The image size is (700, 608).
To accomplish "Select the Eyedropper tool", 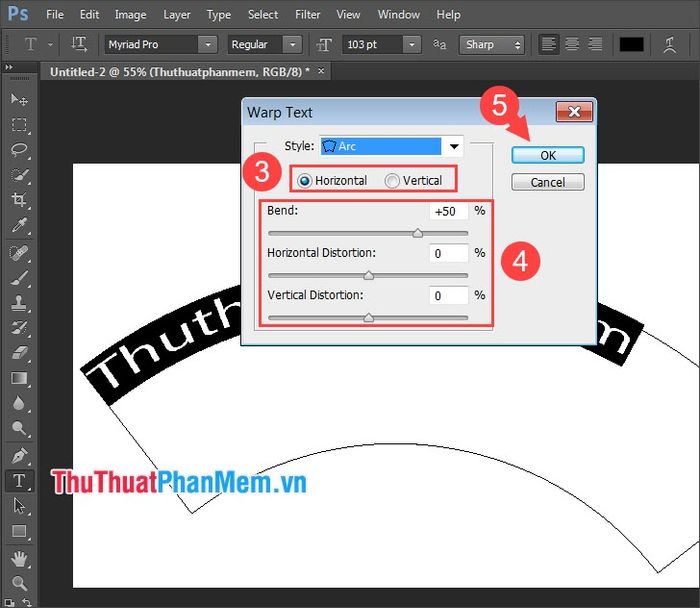I will point(19,225).
